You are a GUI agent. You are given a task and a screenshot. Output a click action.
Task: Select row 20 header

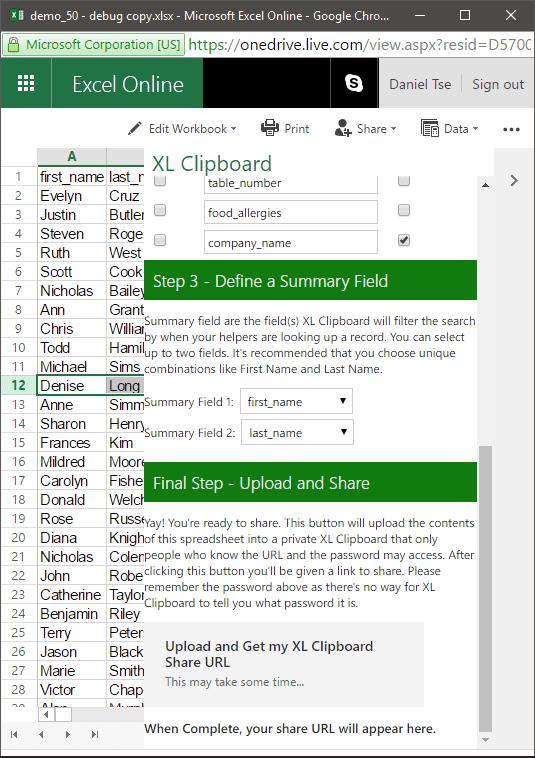(x=18, y=537)
